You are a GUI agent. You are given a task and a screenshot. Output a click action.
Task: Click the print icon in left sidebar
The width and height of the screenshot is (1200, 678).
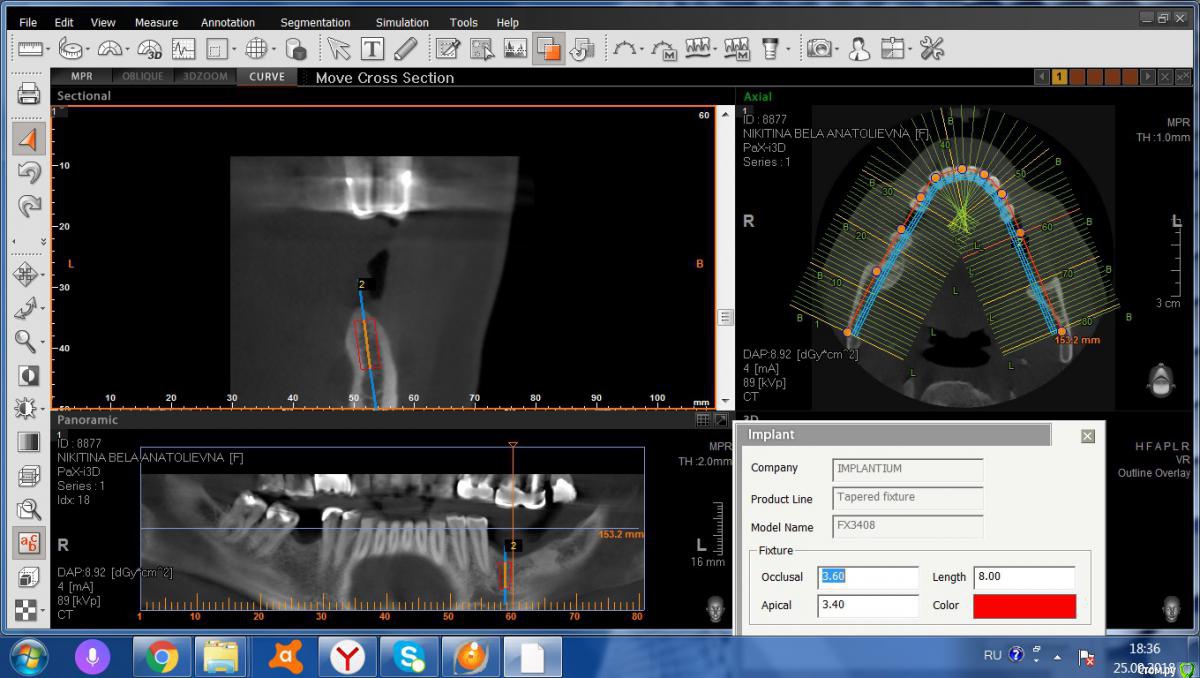tap(29, 95)
